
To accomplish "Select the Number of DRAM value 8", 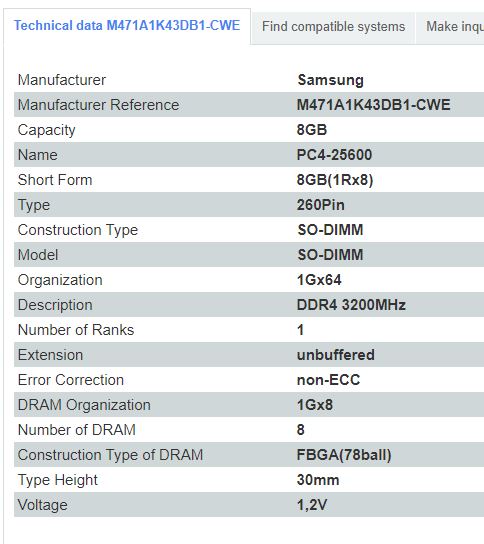I will [x=300, y=430].
